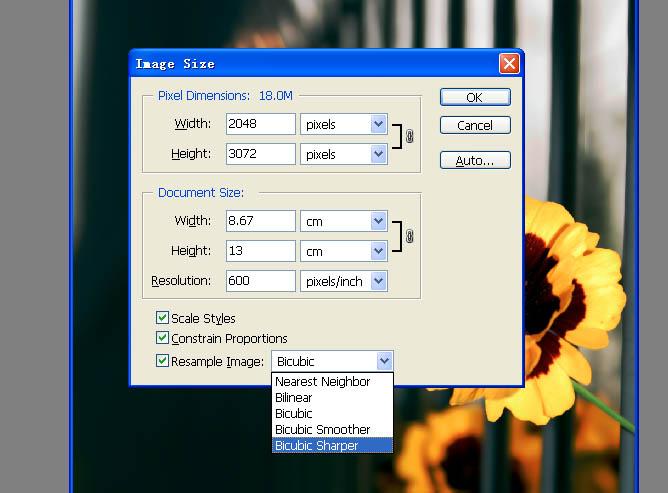This screenshot has width=668, height=493.
Task: Confirm with the OK button
Action: (x=475, y=97)
